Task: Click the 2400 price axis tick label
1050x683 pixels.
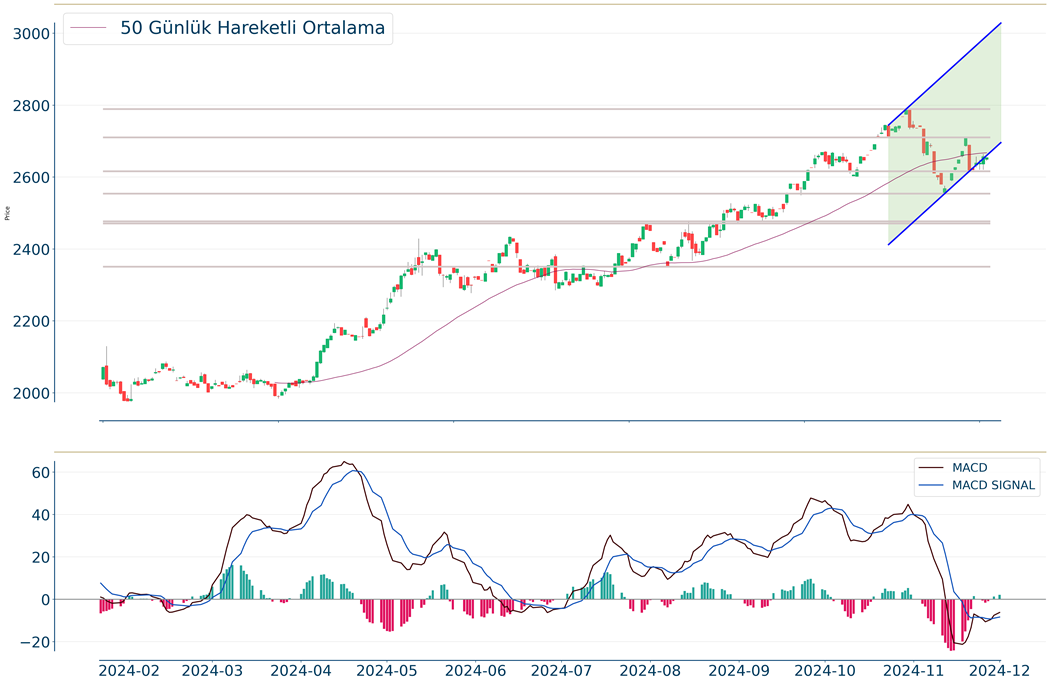Action: pos(32,250)
